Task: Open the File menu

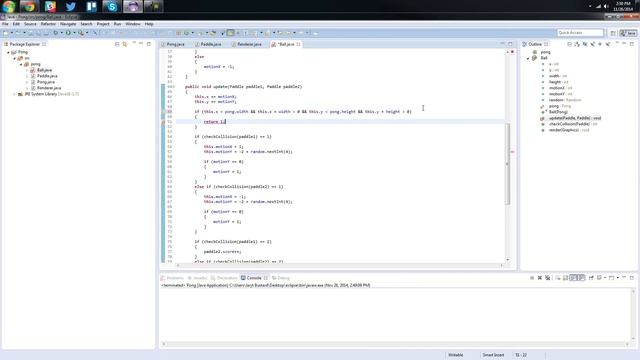Action: [x=5, y=24]
